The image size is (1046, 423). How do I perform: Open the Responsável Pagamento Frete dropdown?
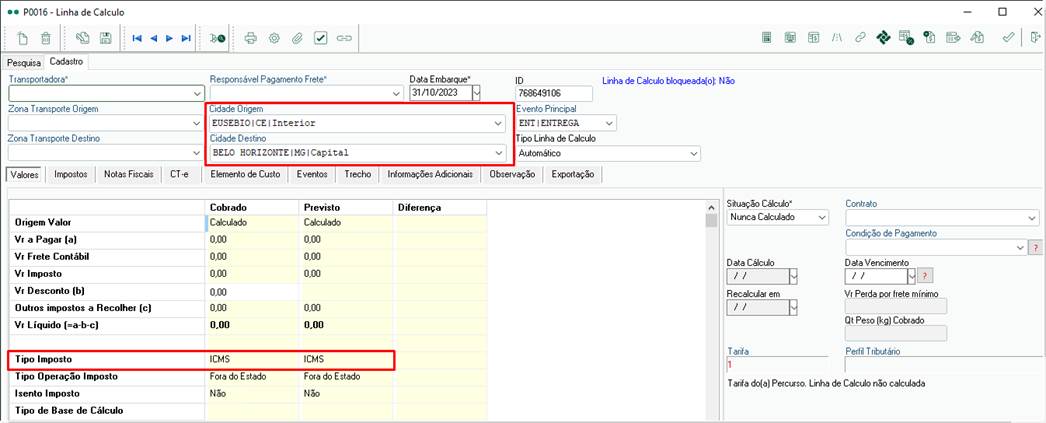[x=398, y=93]
